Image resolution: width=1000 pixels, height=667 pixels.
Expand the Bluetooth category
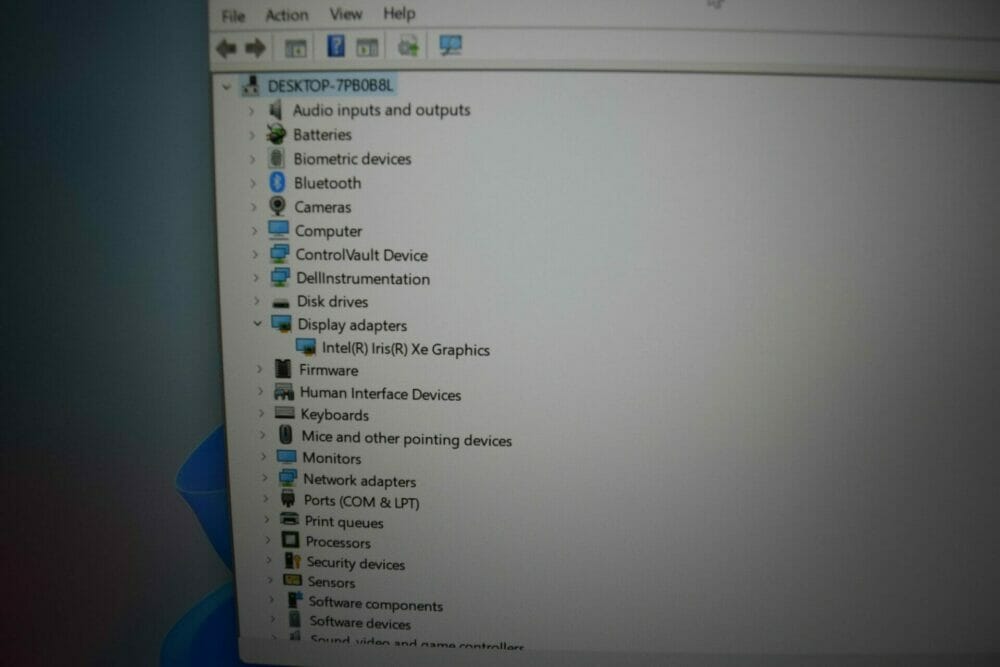pos(253,184)
